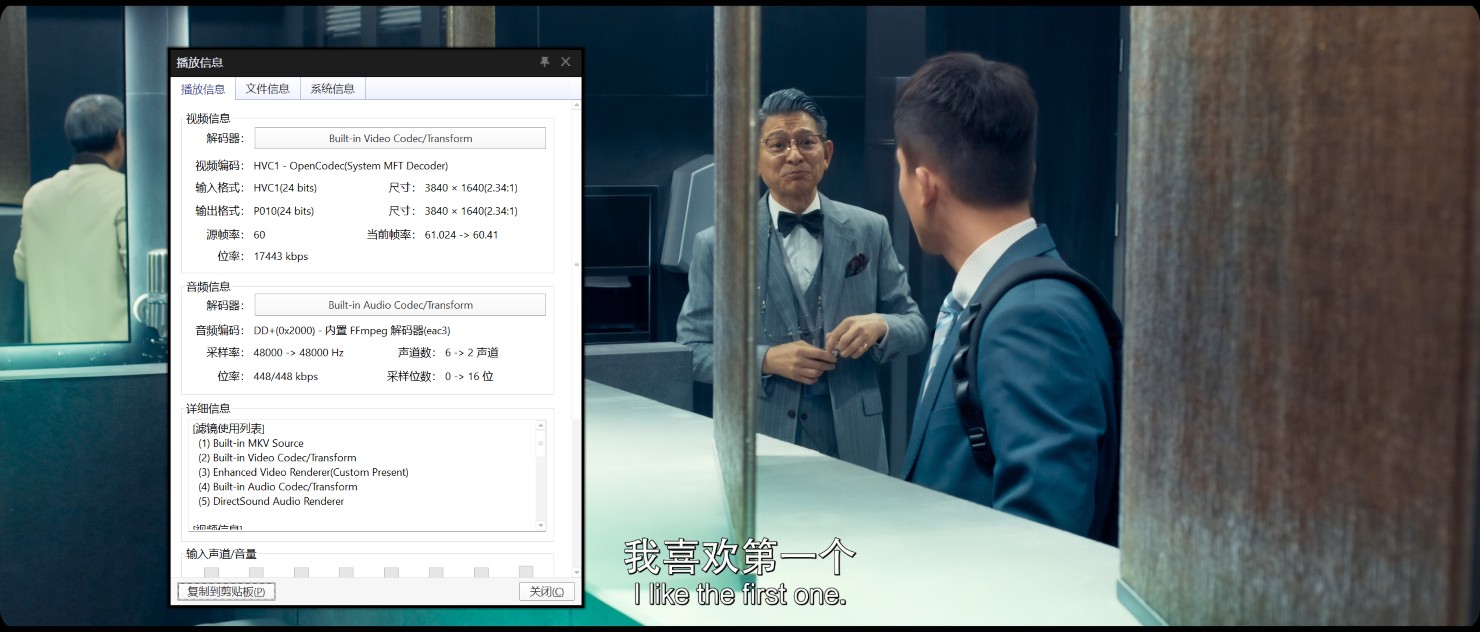Select the (3) Enhanced Video Renderer line
The width and height of the screenshot is (1480, 632).
[x=303, y=472]
